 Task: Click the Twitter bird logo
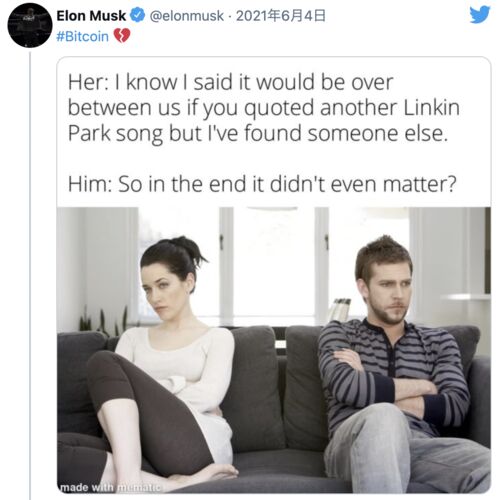click(x=479, y=15)
